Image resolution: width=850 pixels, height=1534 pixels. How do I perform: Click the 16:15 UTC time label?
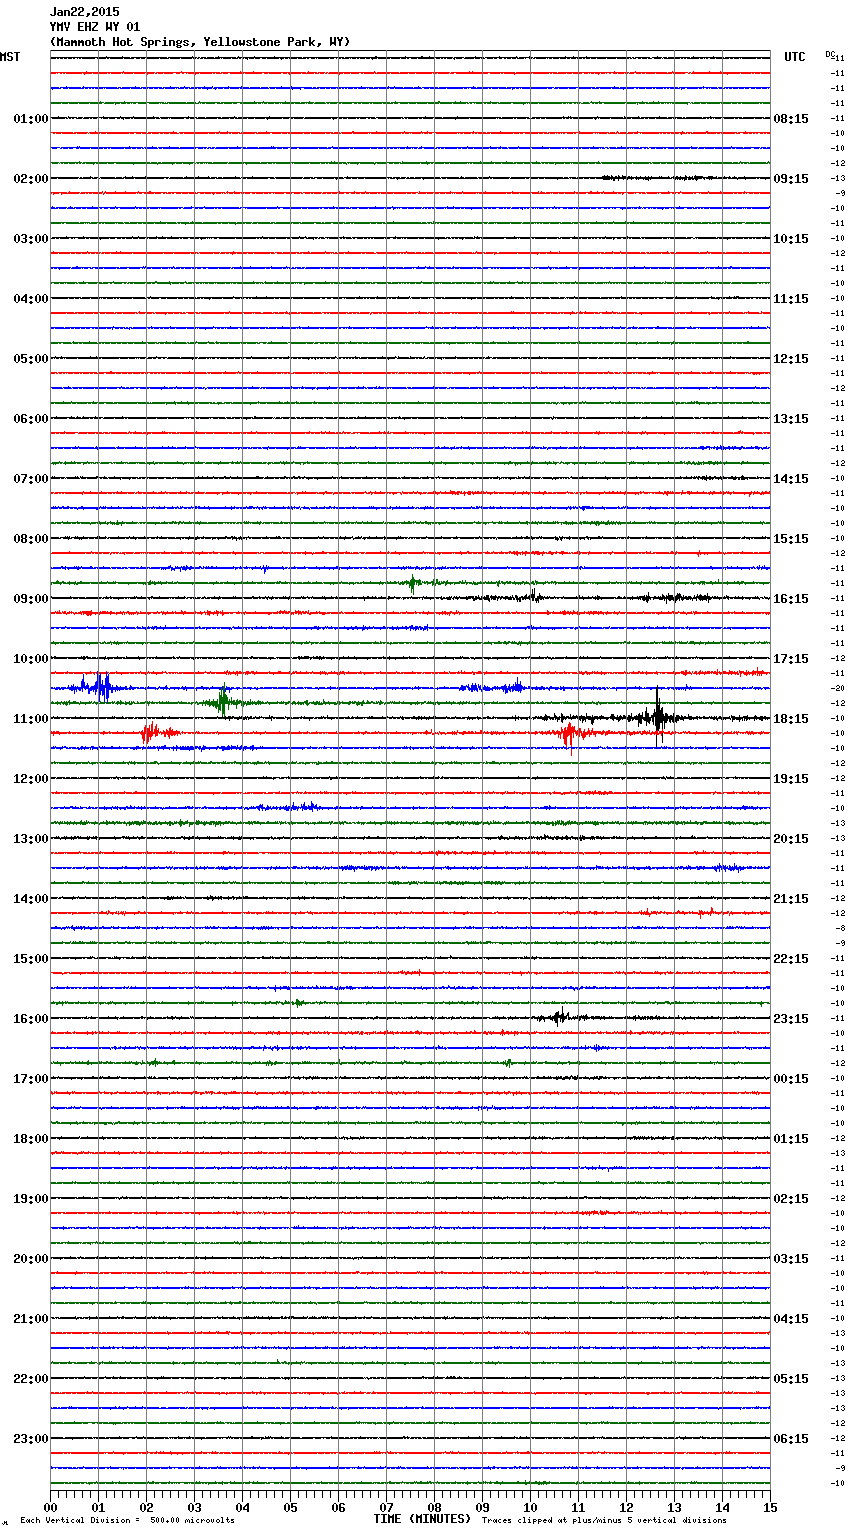(x=791, y=599)
